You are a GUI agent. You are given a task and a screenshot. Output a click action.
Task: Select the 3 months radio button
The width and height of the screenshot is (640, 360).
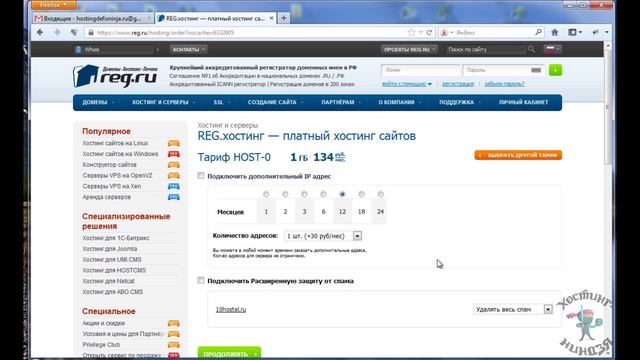point(304,194)
